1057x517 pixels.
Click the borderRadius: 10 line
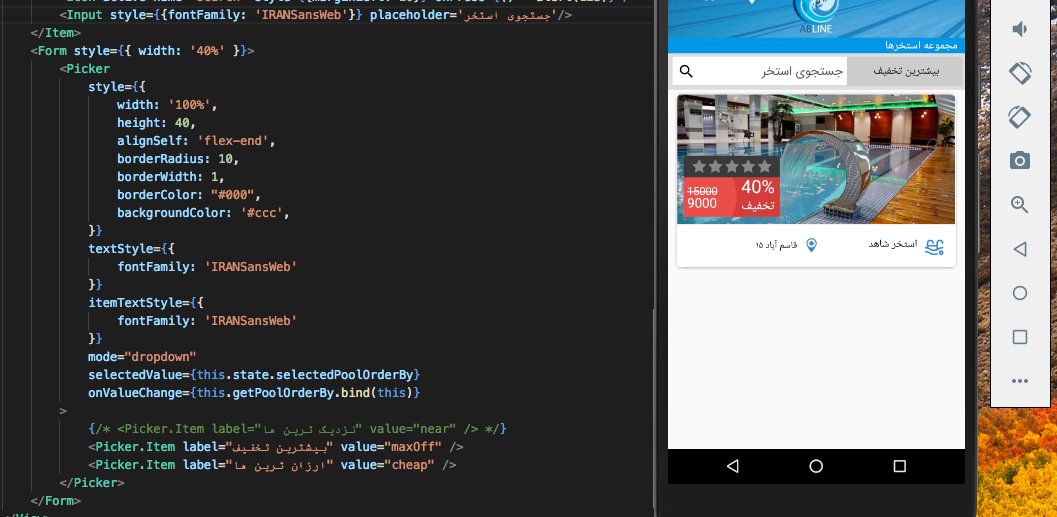point(178,159)
